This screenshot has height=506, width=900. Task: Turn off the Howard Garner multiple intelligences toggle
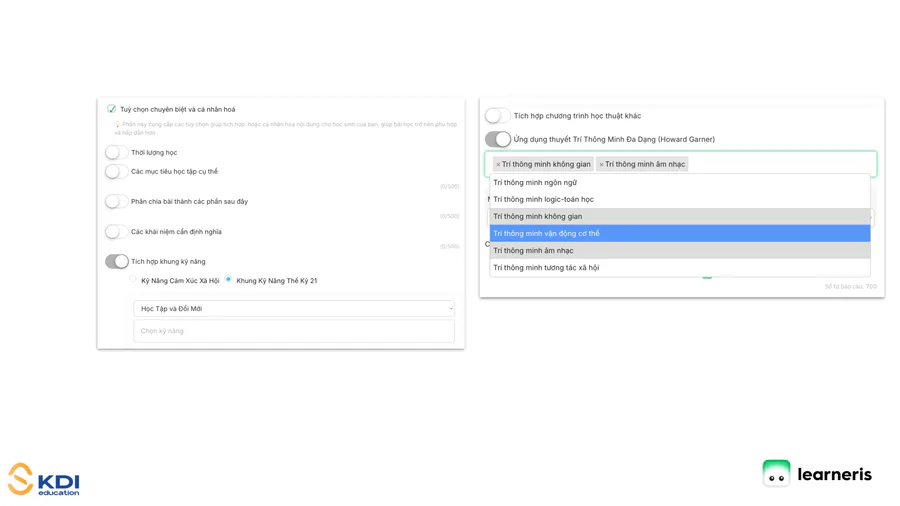coord(498,139)
